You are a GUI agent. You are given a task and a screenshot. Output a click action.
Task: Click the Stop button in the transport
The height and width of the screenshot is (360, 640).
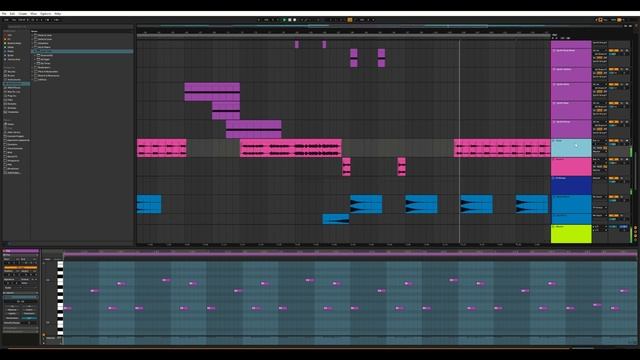(290, 20)
